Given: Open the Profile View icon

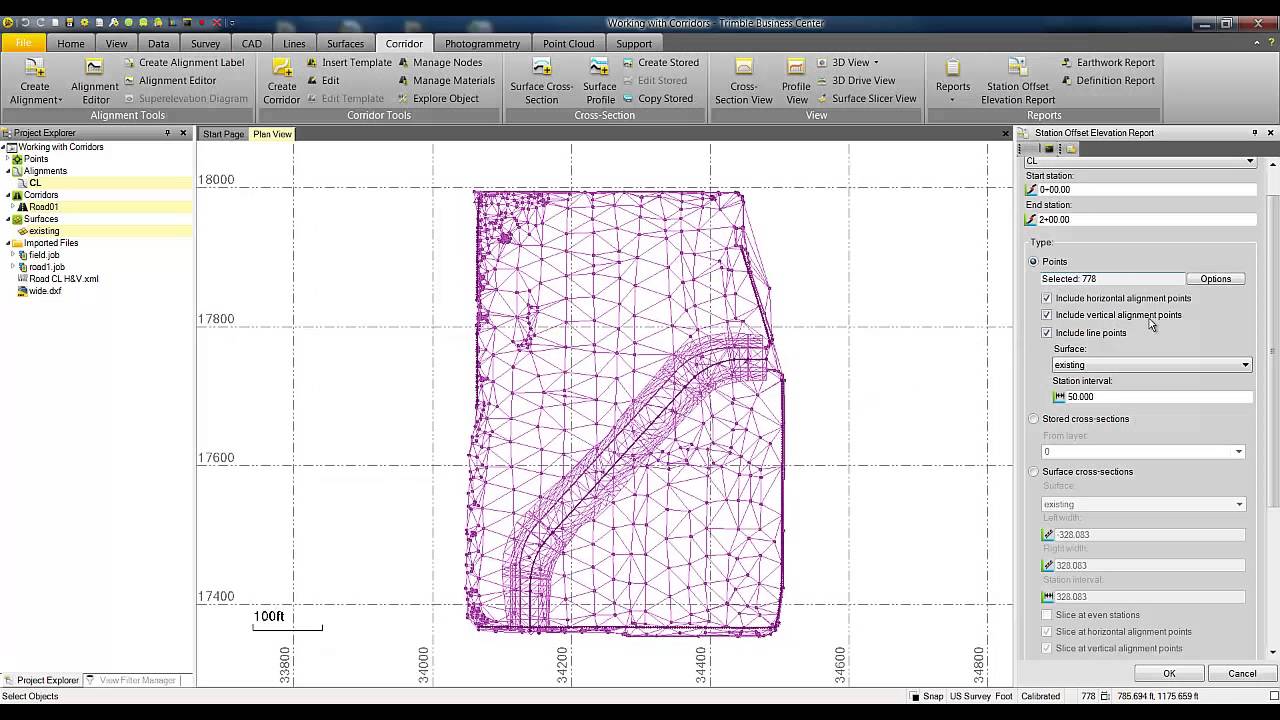Looking at the screenshot, I should pos(796,68).
